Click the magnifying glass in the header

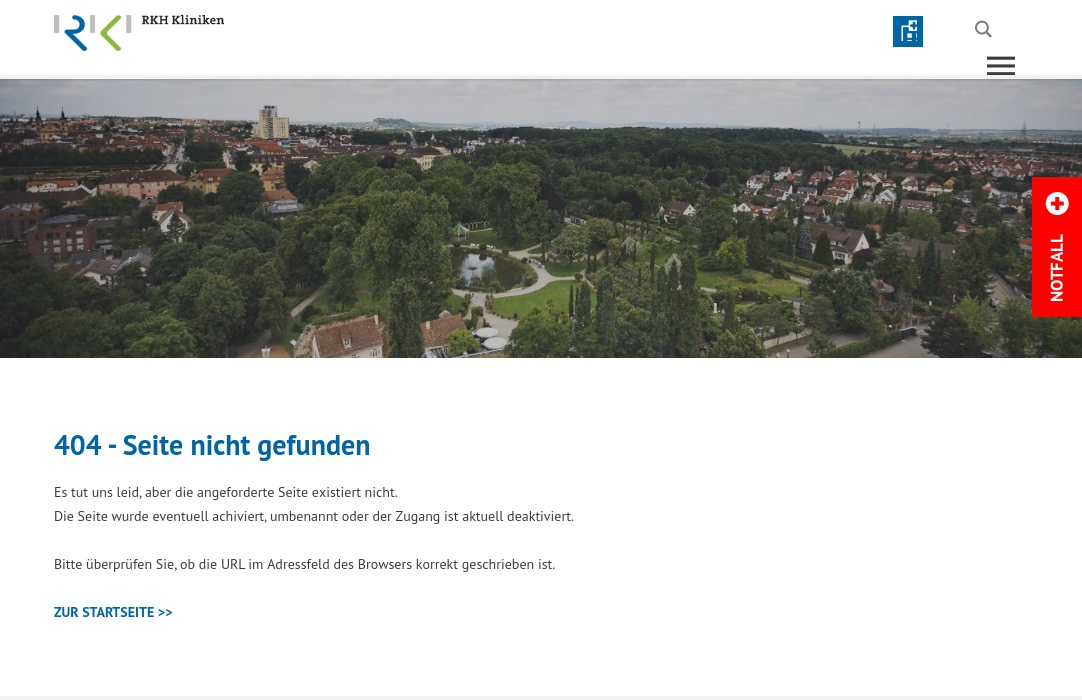pos(983,29)
